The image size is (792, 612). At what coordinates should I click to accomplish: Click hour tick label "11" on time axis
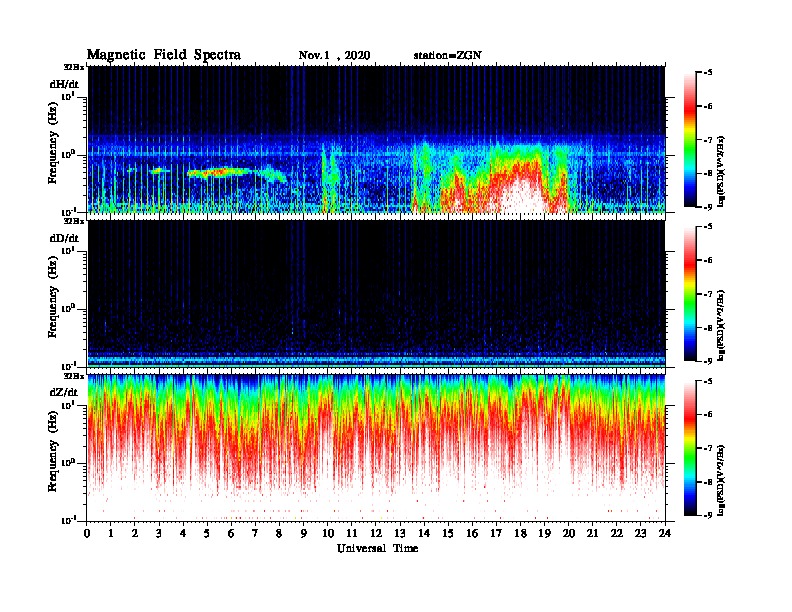(x=352, y=533)
